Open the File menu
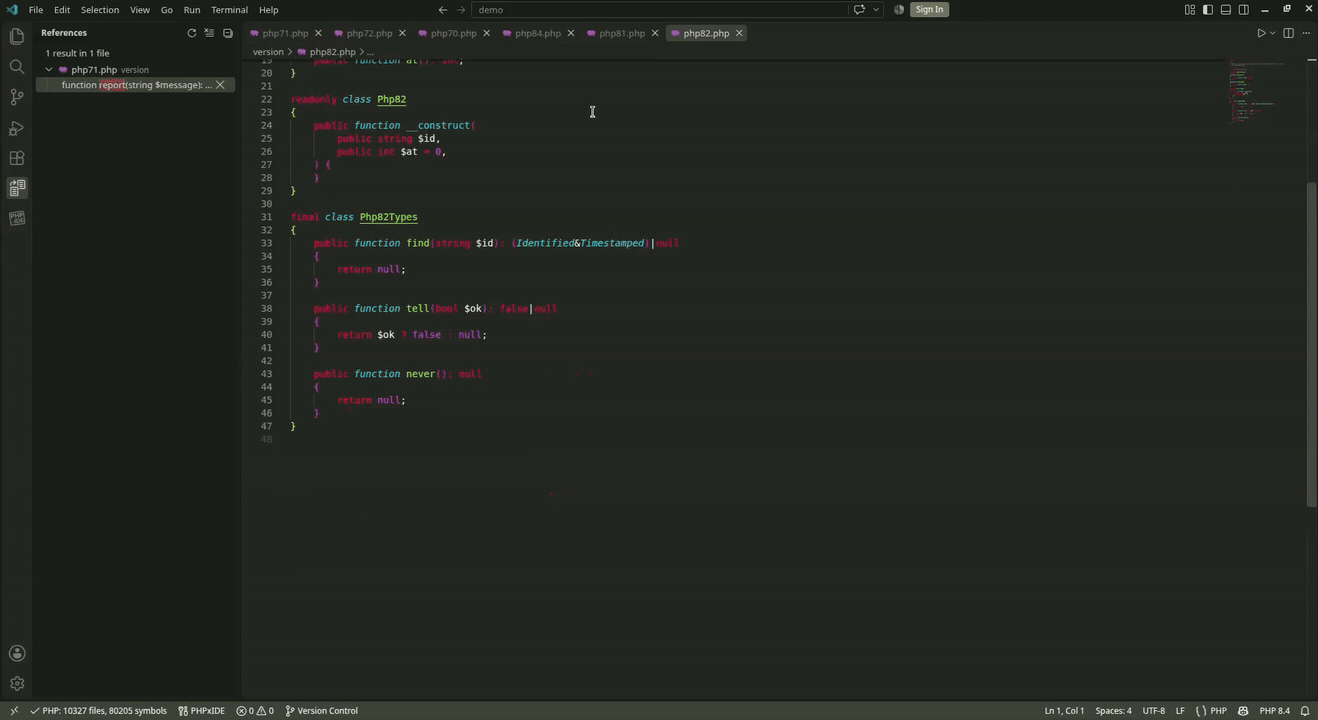The image size is (1318, 720). tap(36, 10)
